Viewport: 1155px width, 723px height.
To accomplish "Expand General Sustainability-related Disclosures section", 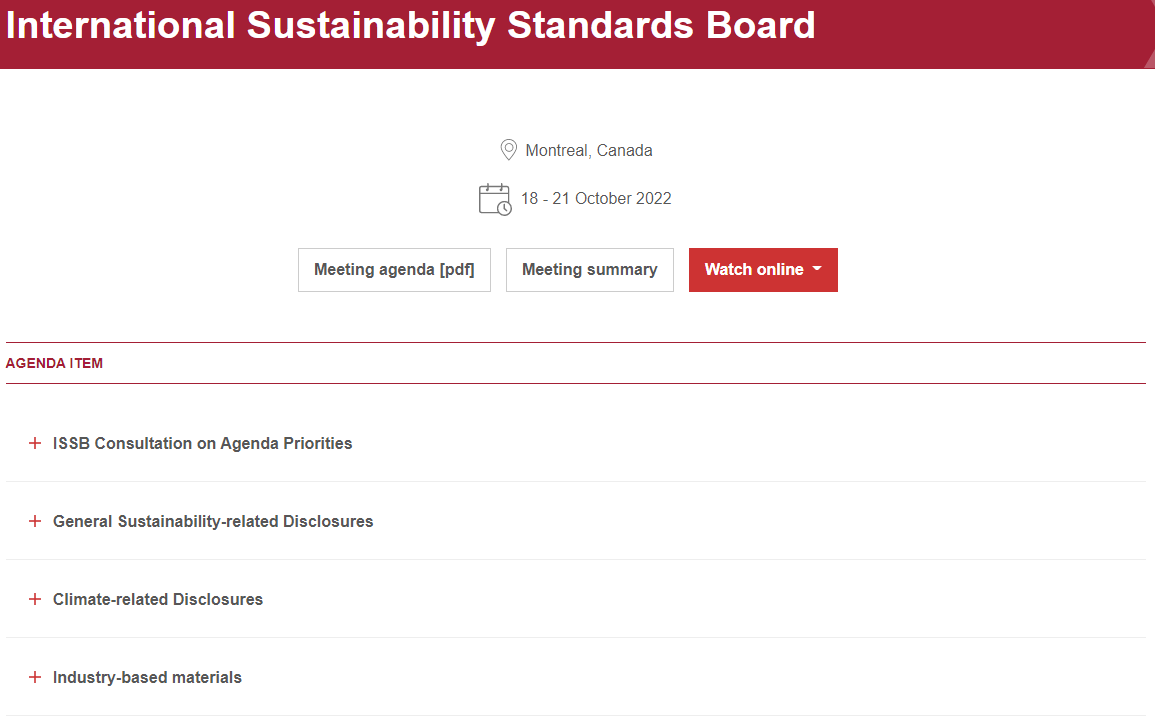I will point(213,521).
